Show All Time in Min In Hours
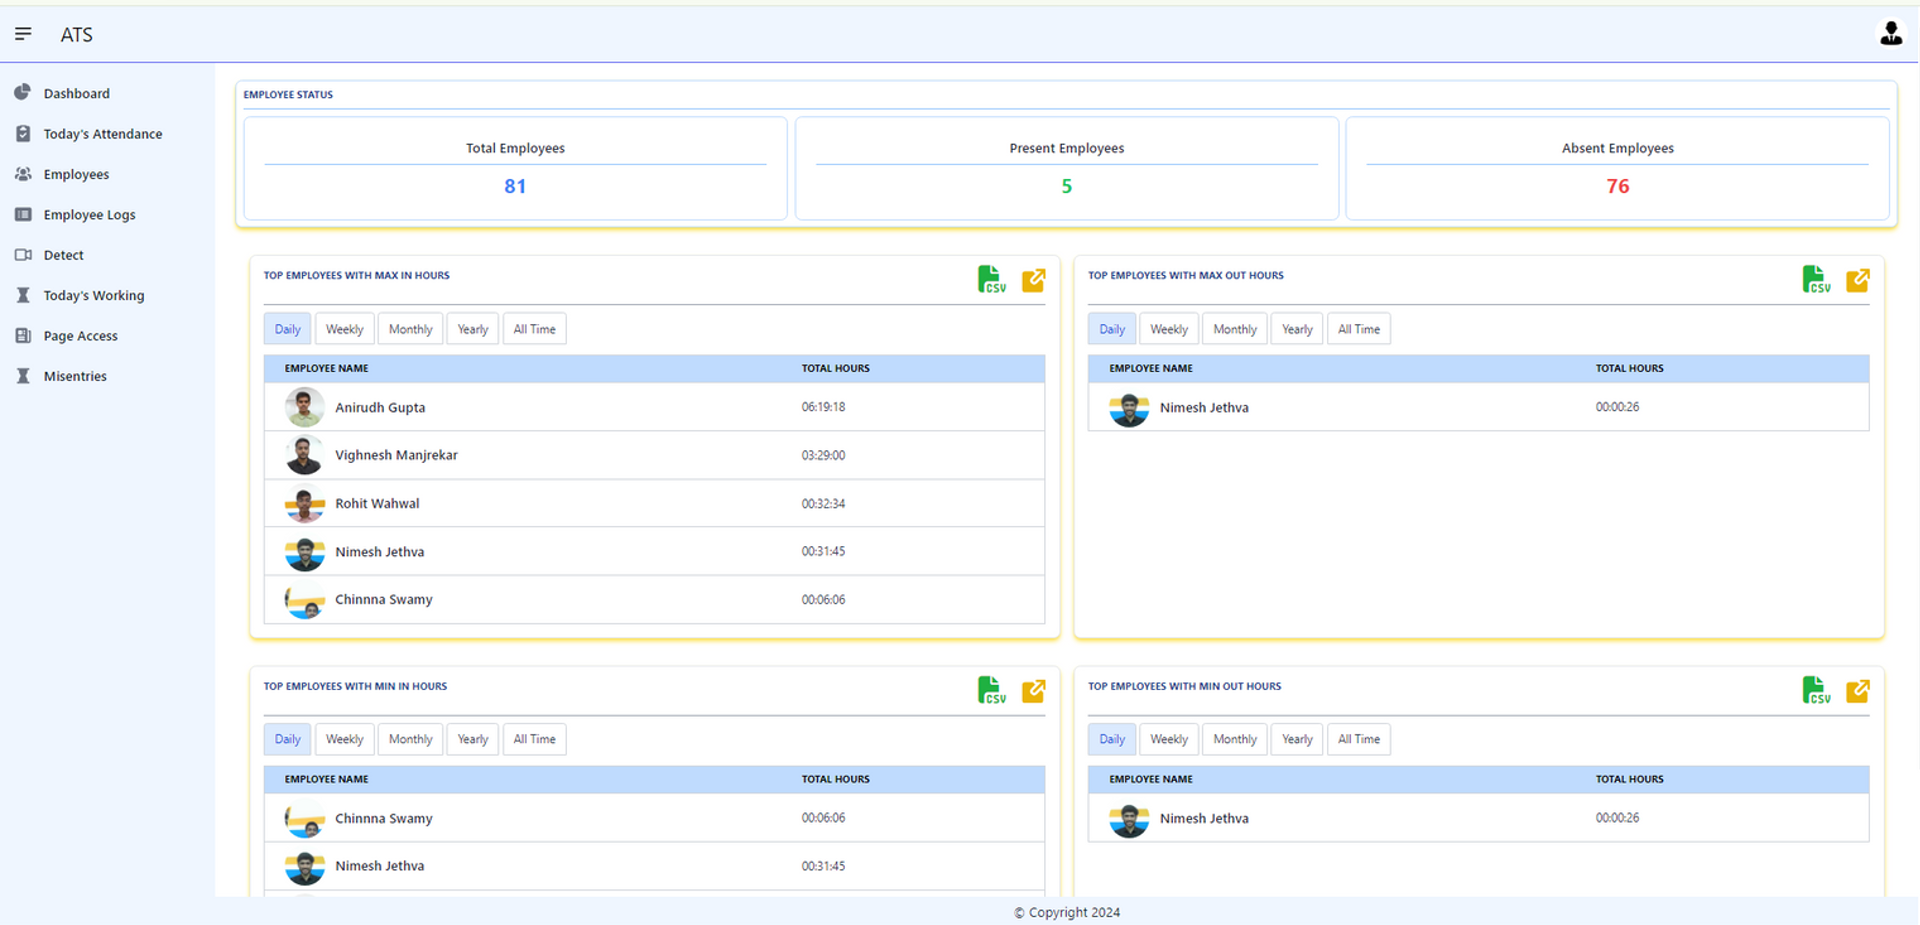The image size is (1920, 925). 534,739
